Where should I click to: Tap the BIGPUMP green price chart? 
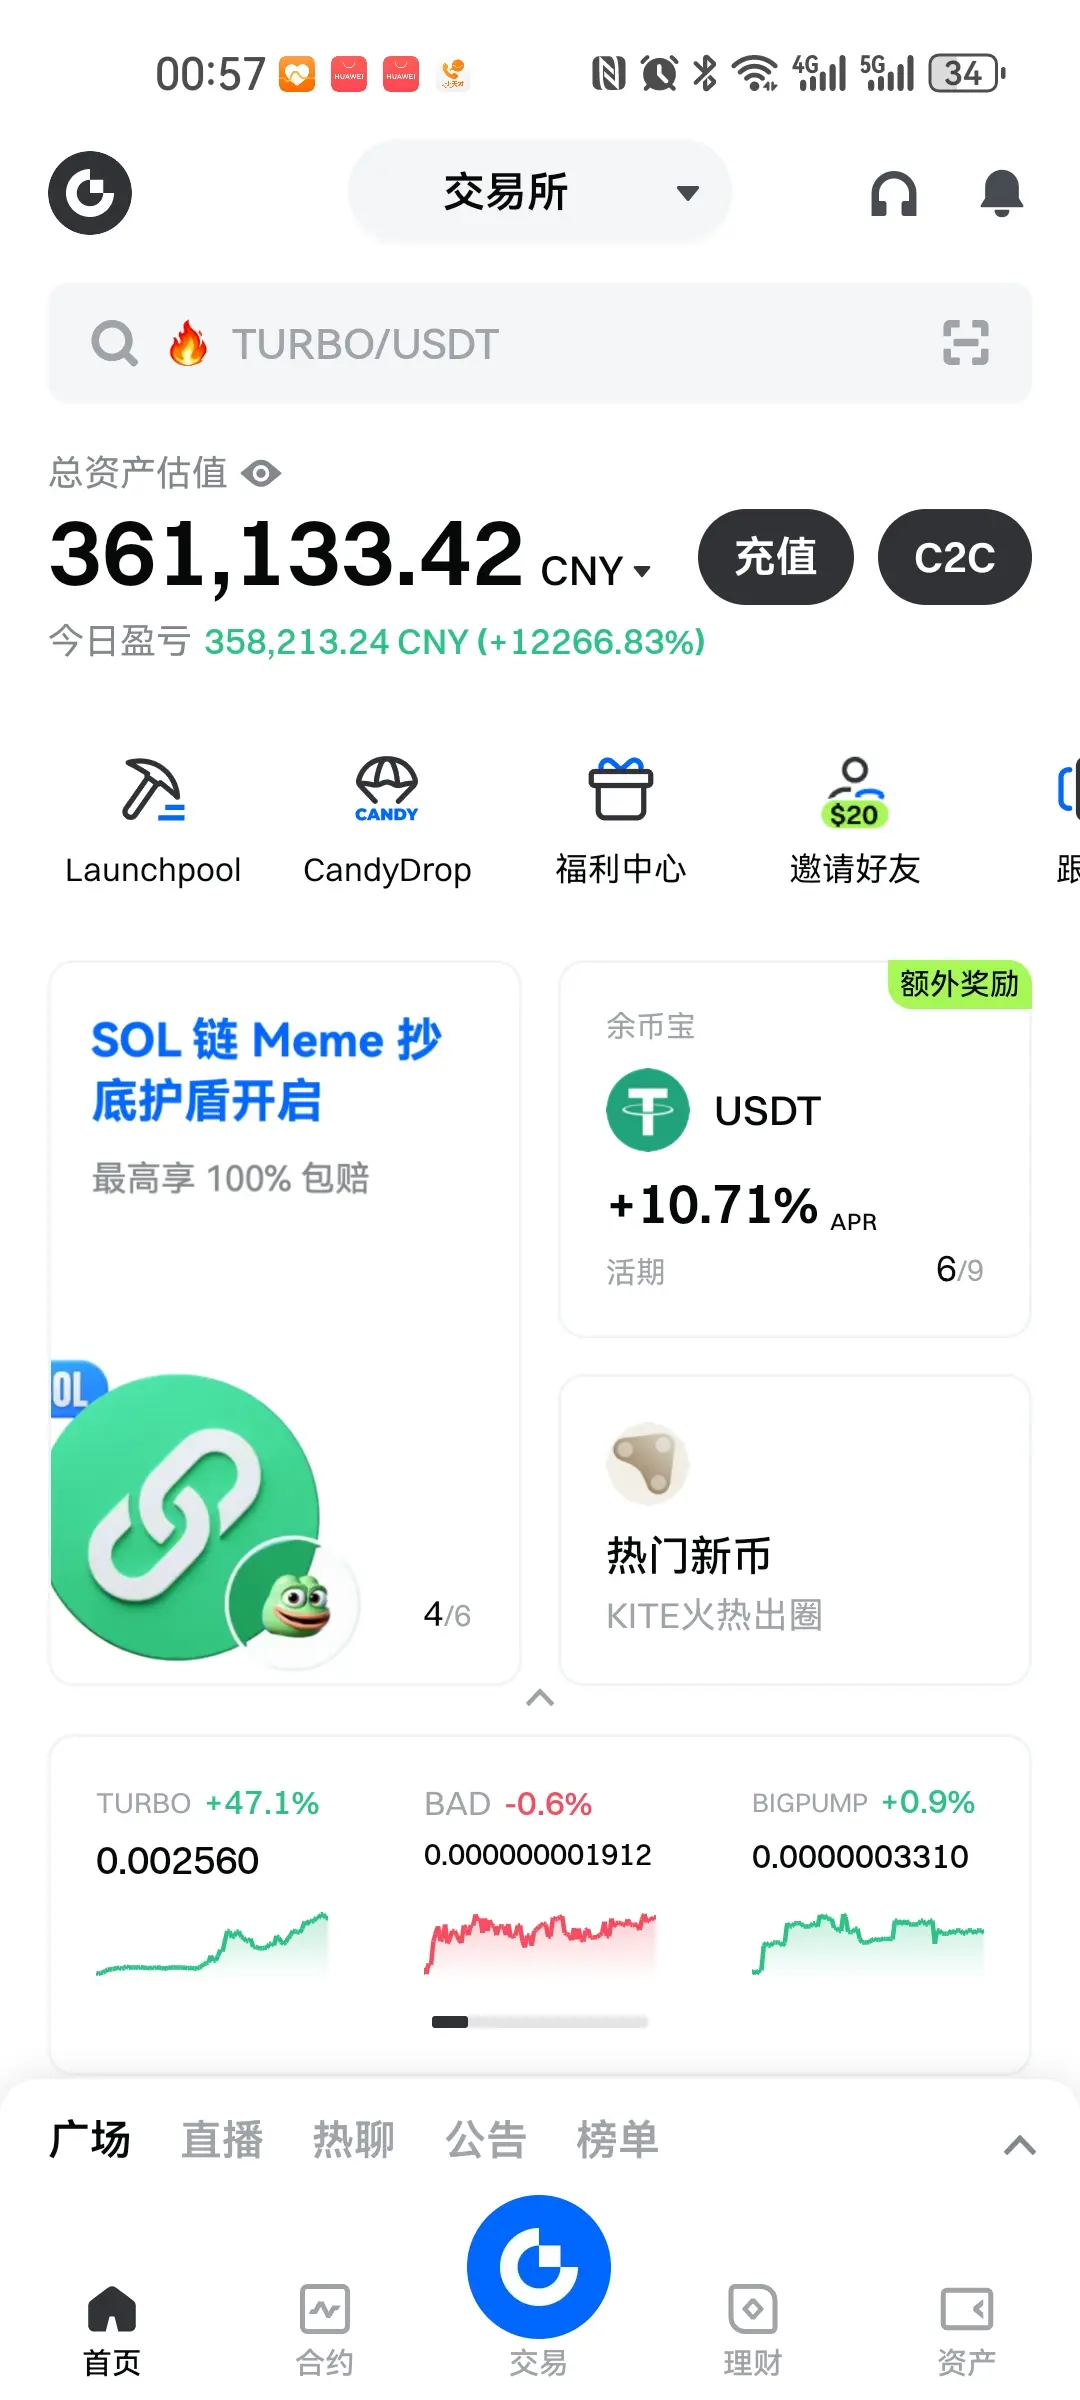click(x=868, y=1944)
